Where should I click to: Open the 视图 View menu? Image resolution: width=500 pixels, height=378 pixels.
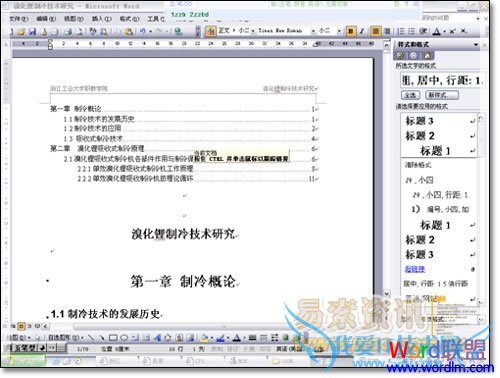coord(74,19)
